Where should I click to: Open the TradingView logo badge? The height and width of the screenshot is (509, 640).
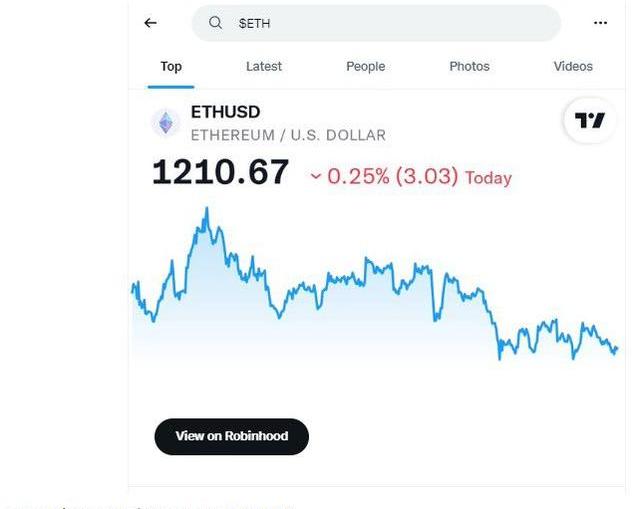click(589, 121)
